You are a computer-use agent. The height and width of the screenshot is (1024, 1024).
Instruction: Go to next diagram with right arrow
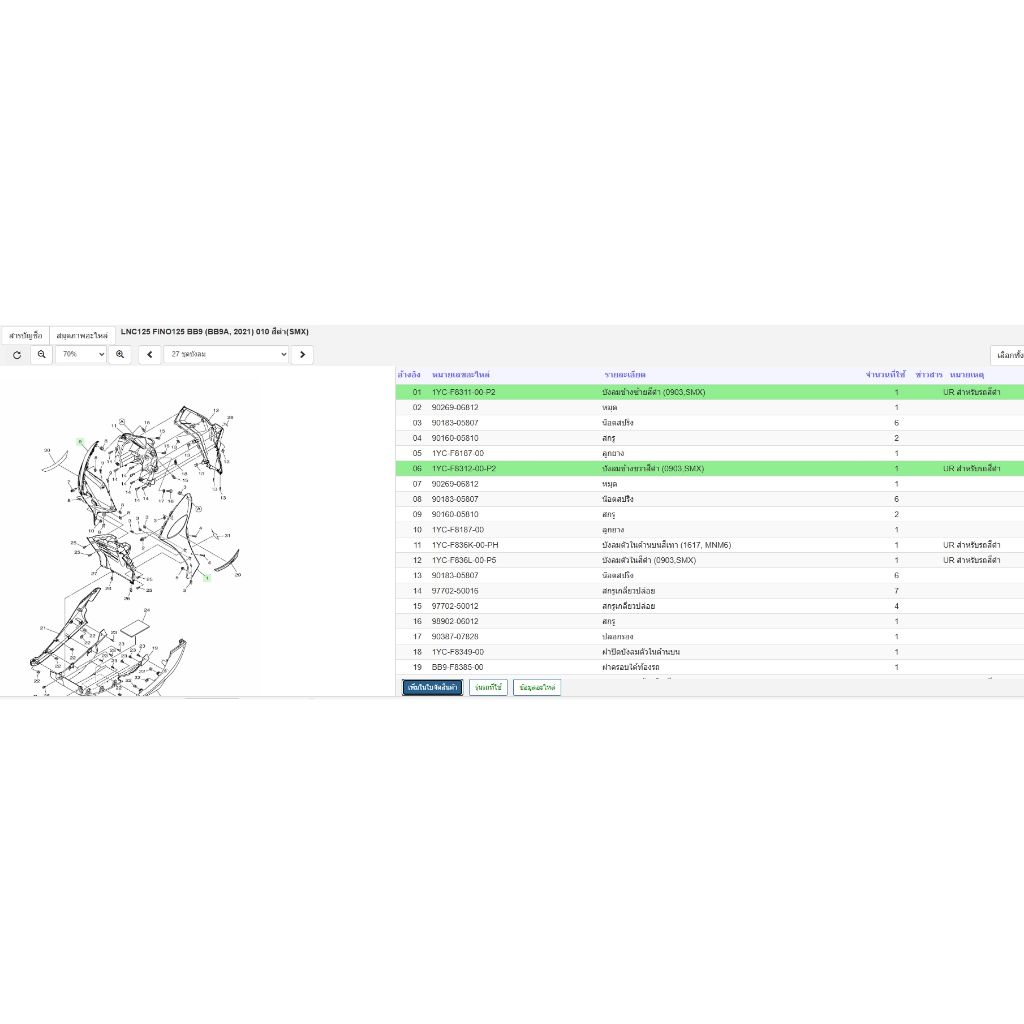click(x=302, y=355)
